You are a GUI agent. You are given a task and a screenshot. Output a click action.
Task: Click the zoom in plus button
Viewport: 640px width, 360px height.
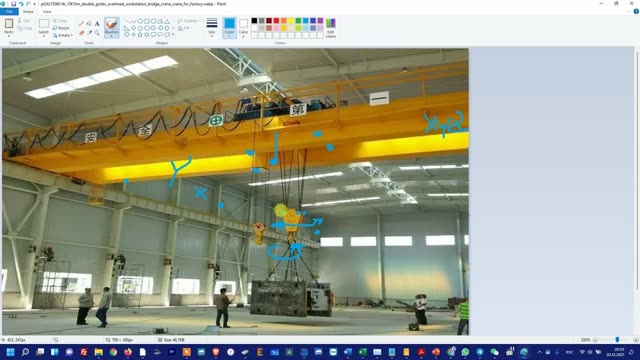(636, 340)
